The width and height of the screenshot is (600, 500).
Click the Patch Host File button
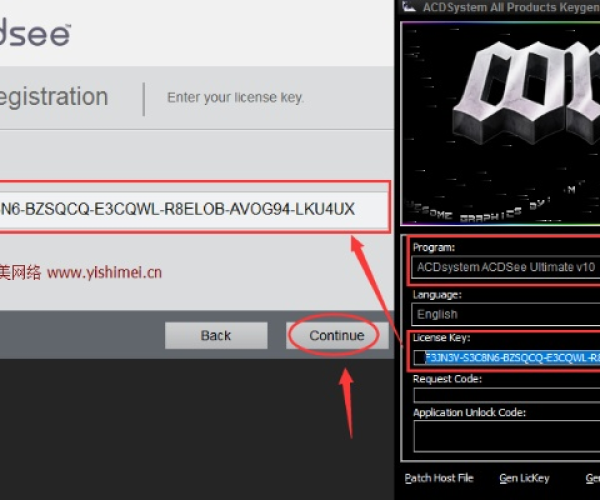click(x=439, y=478)
